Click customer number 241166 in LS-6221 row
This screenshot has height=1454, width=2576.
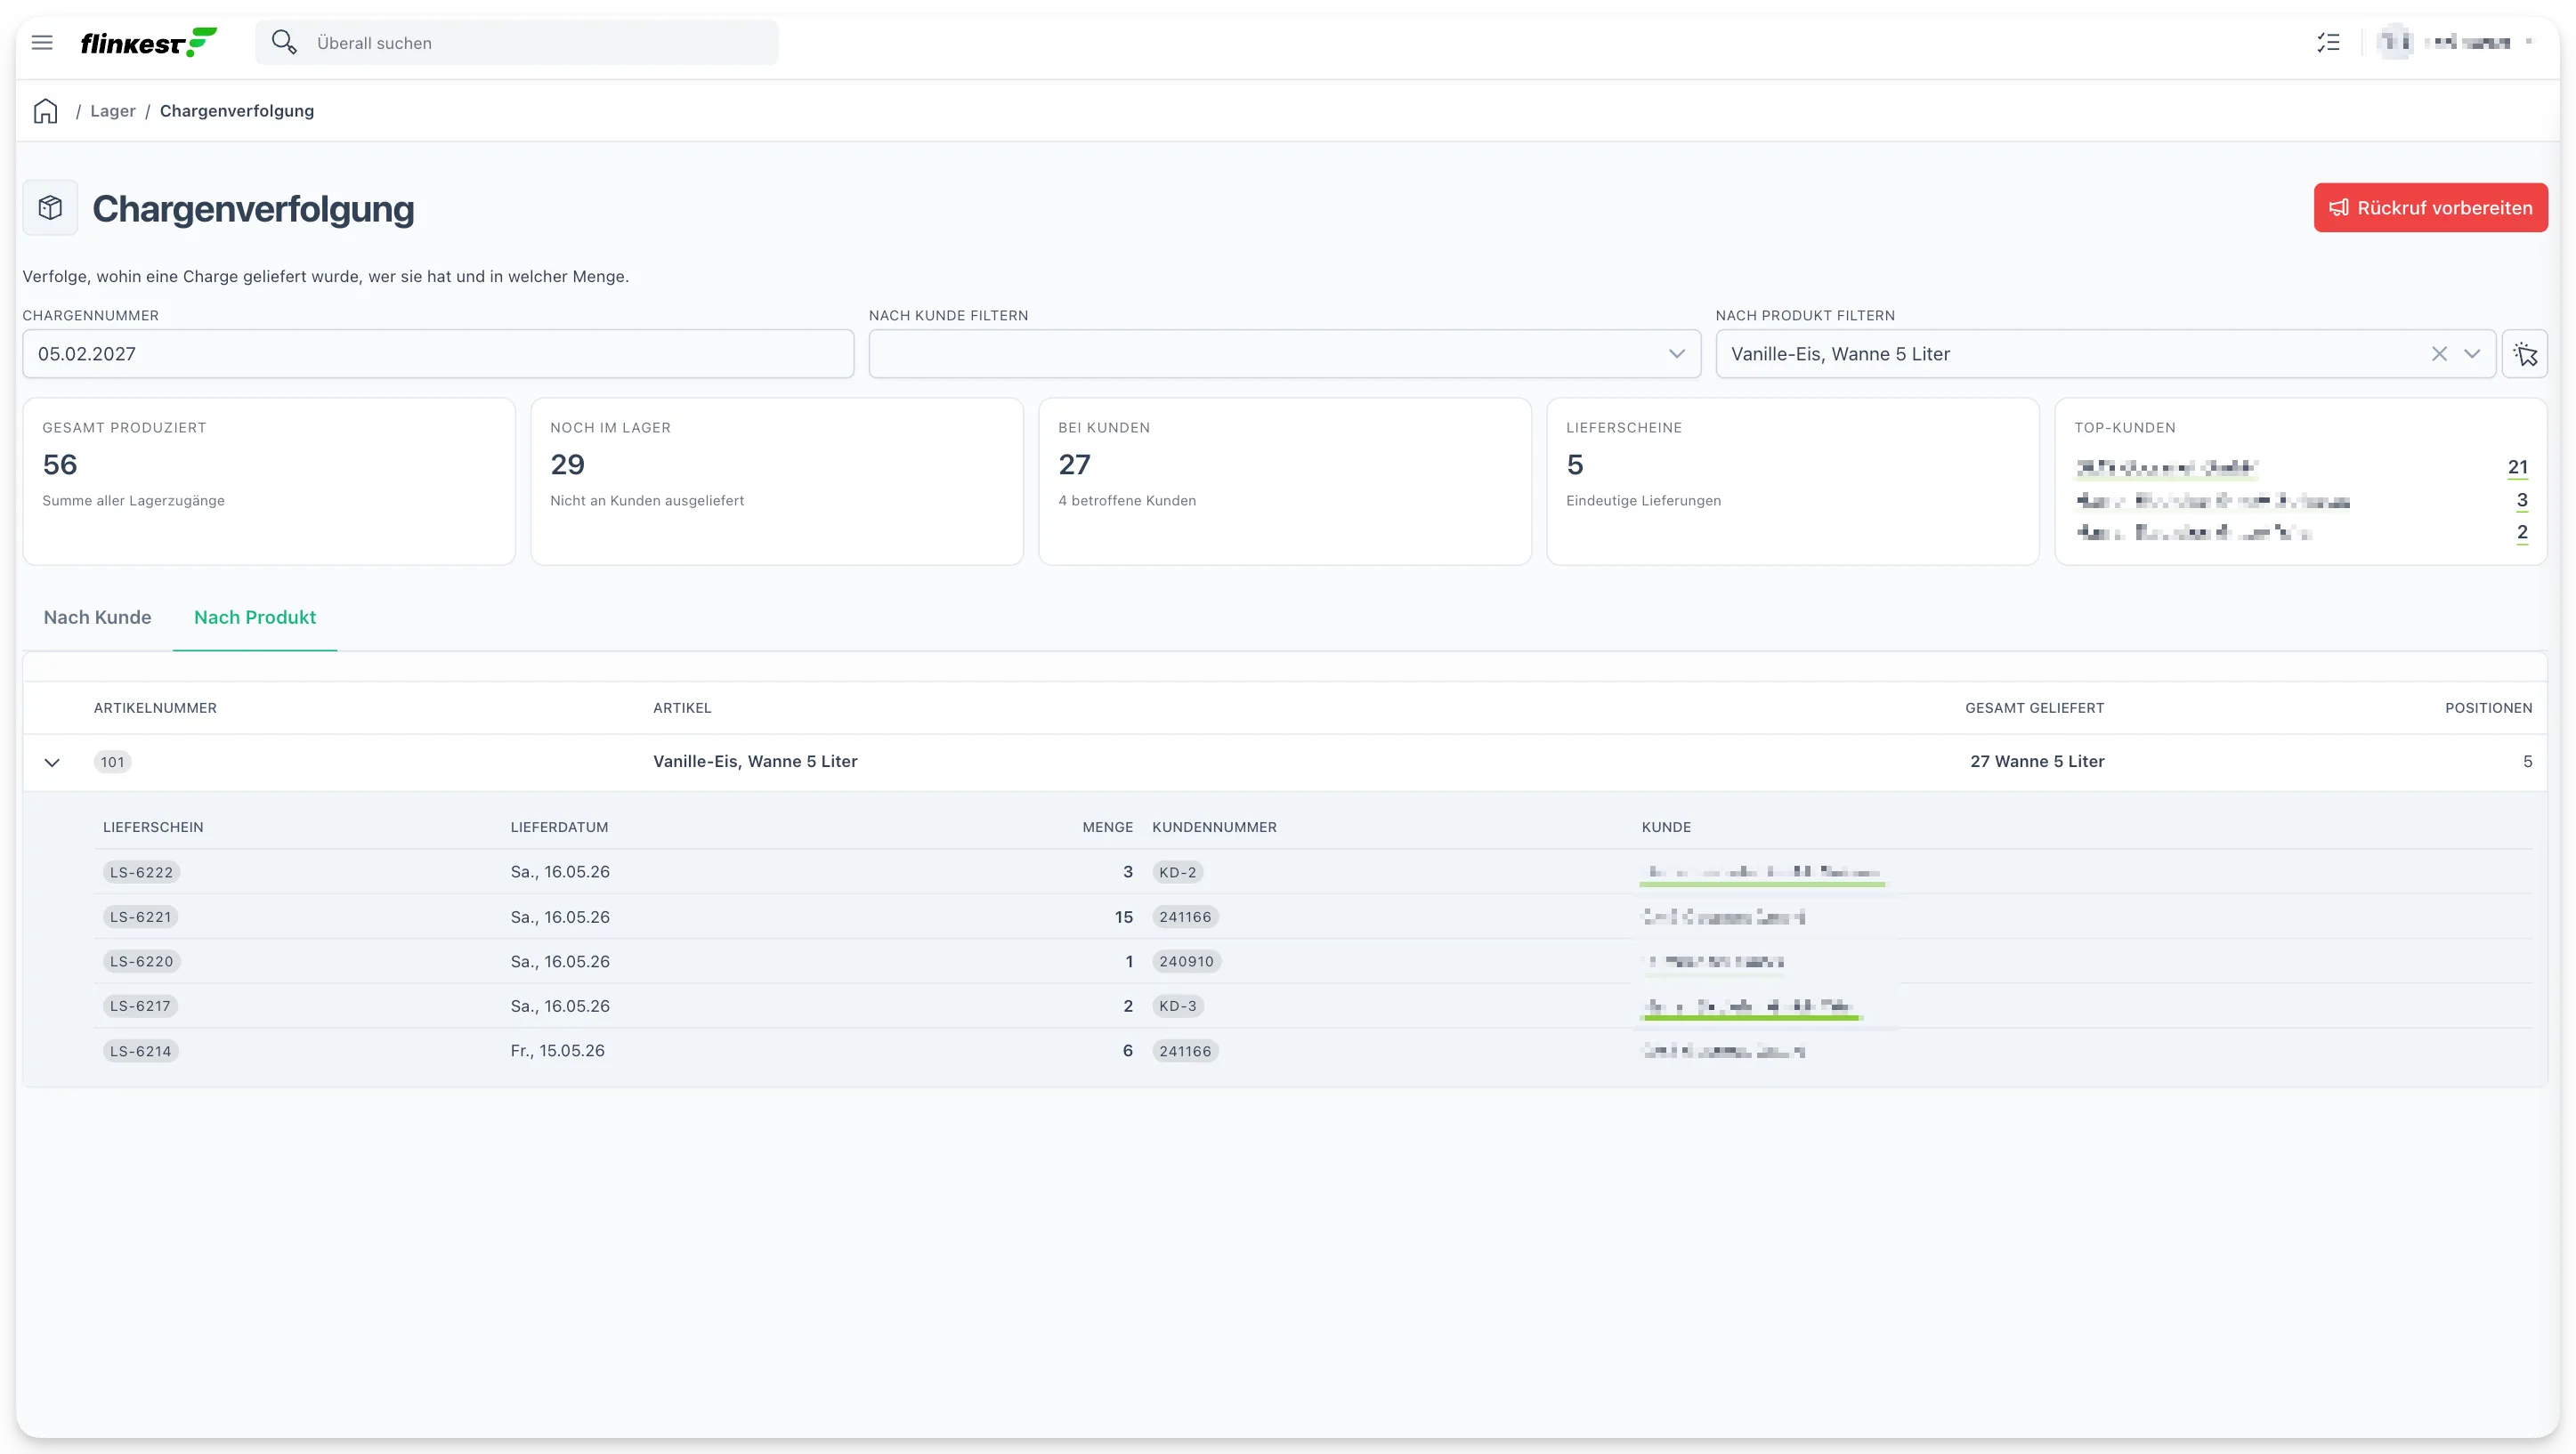[1185, 917]
